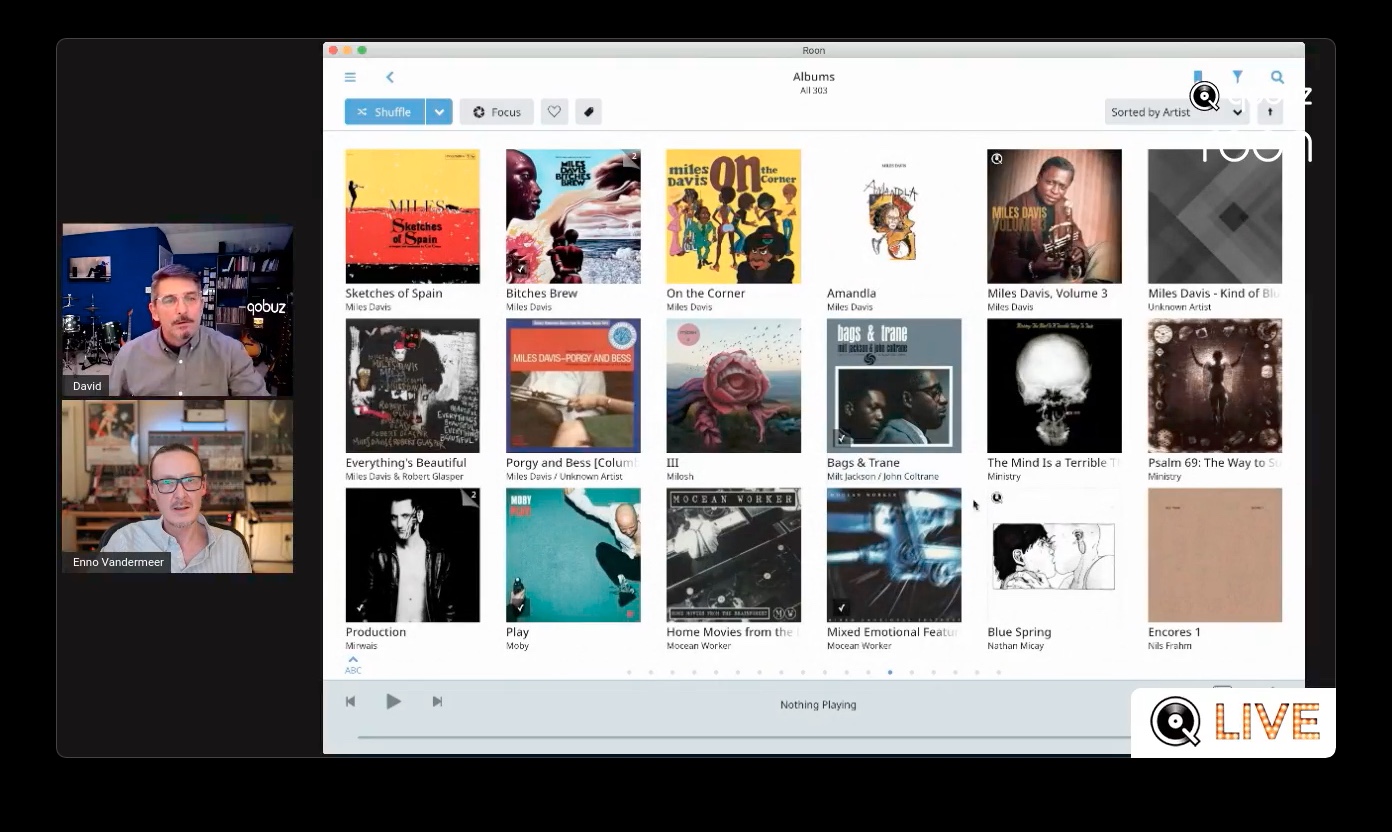Image resolution: width=1392 pixels, height=832 pixels.
Task: Open the Bitches Brew album cover
Action: click(x=573, y=216)
